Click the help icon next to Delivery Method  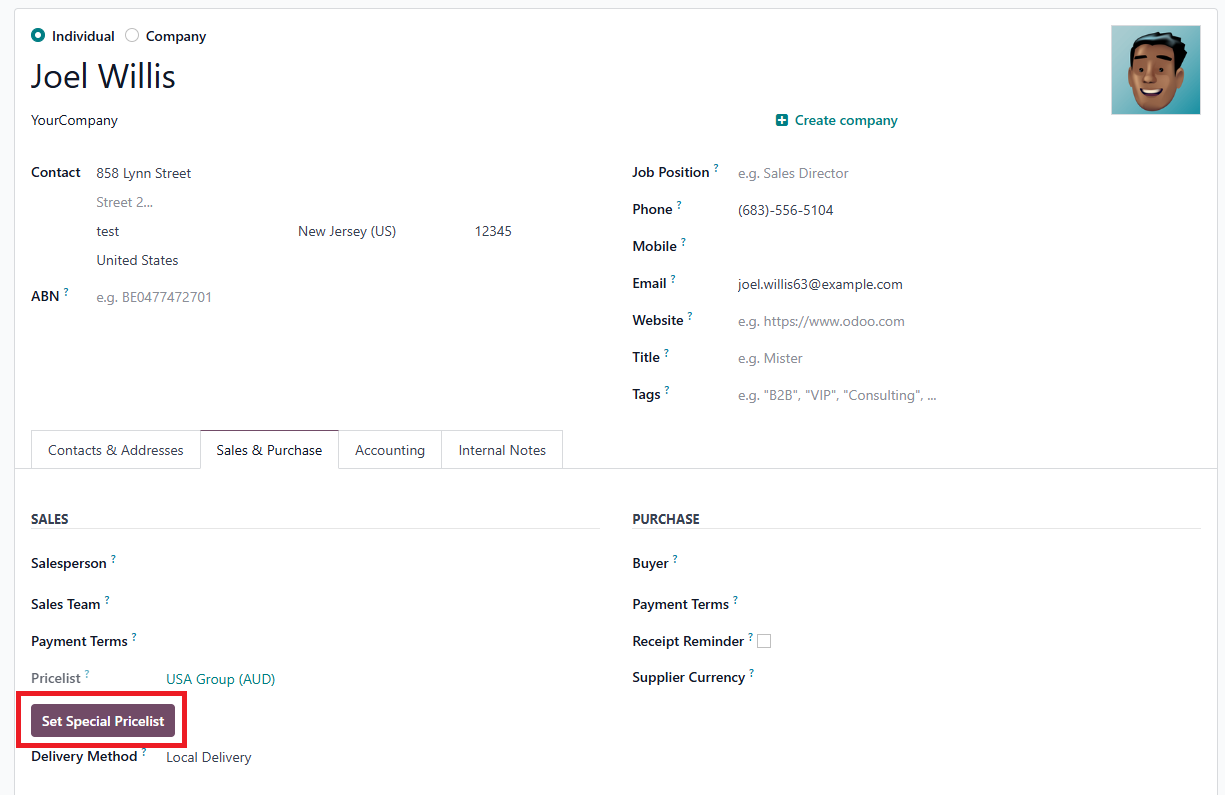coord(144,752)
